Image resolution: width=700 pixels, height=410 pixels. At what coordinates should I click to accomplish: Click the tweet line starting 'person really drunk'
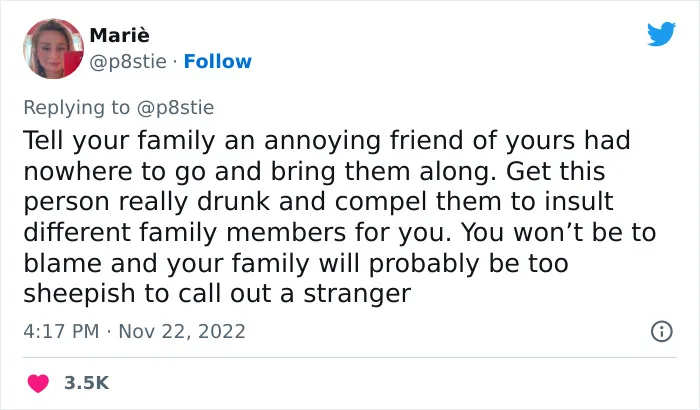click(318, 201)
